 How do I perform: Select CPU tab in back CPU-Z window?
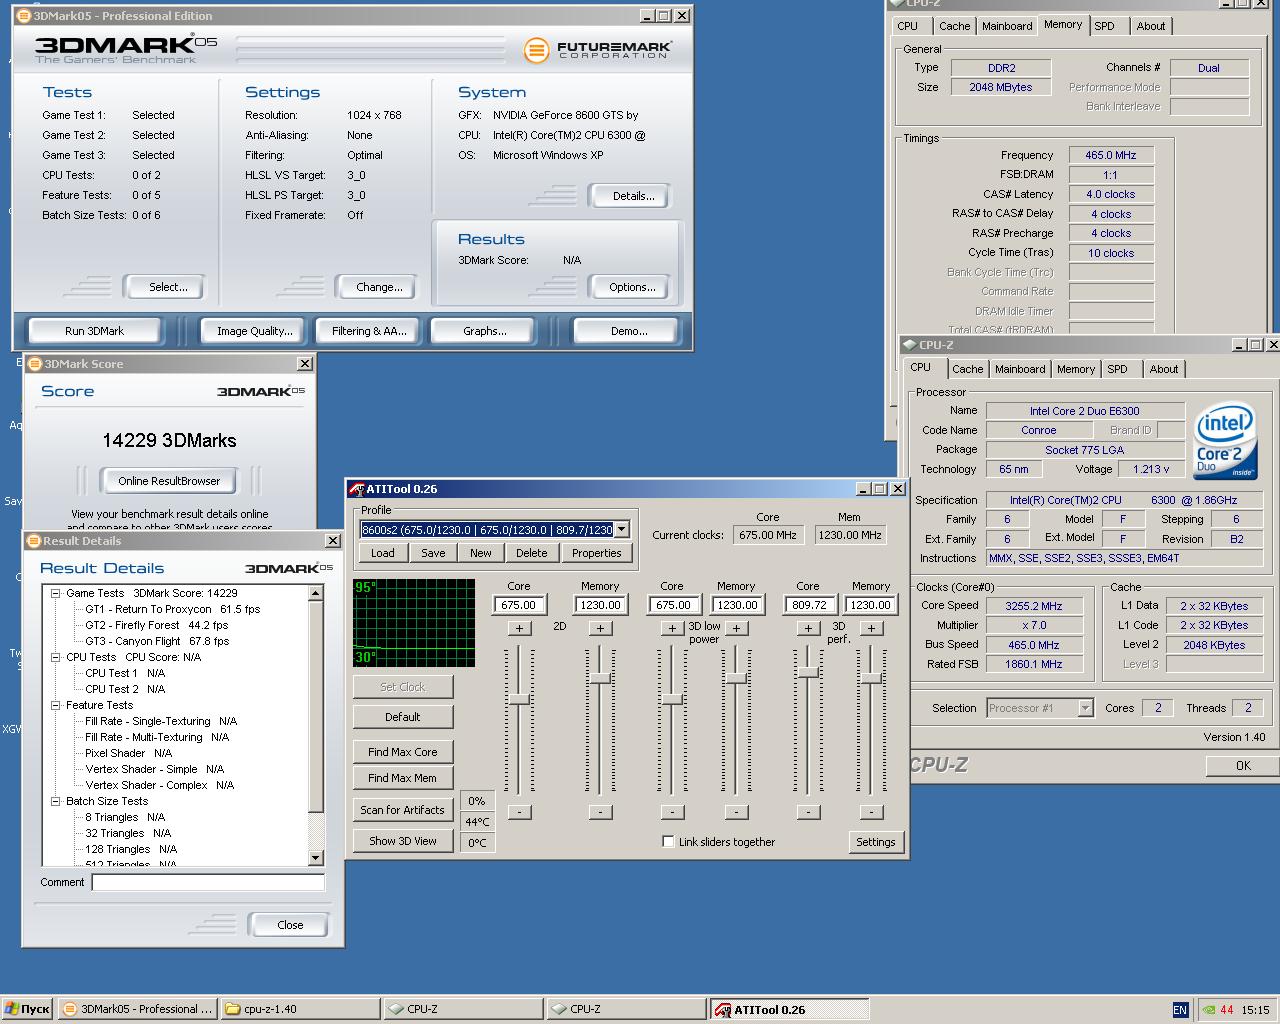908,26
